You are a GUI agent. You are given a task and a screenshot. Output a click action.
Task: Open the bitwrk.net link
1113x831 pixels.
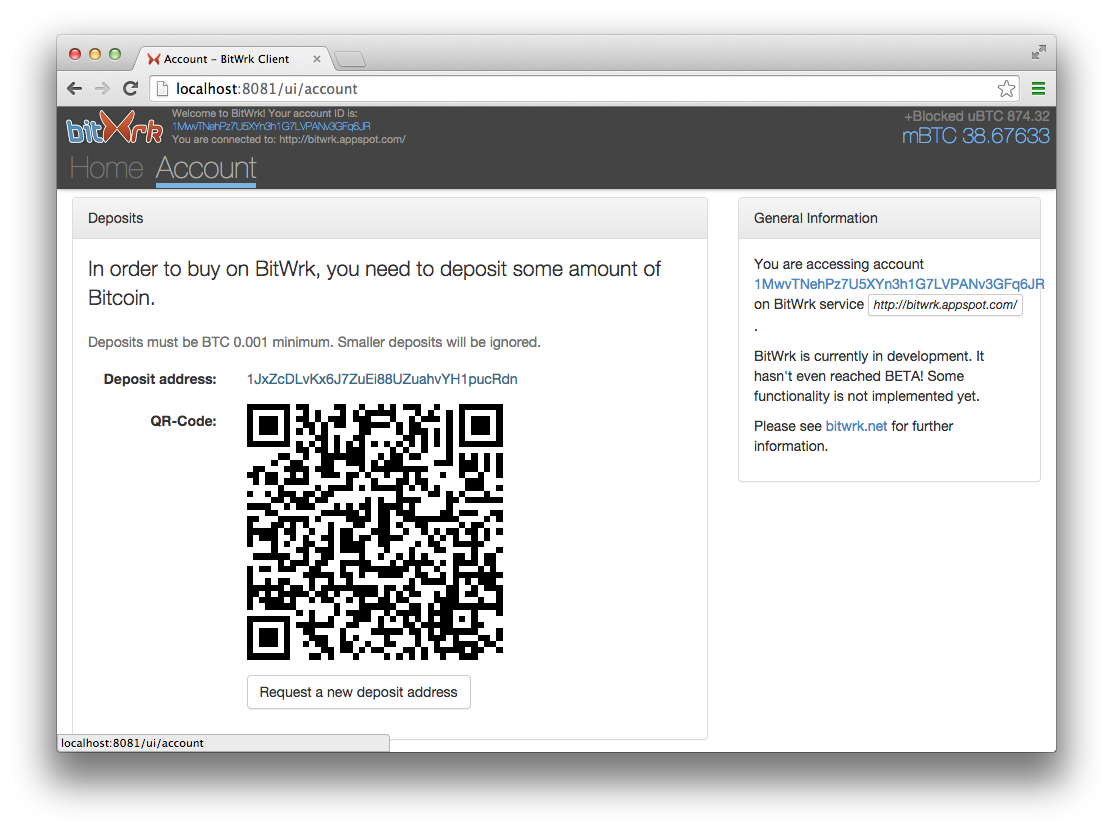856,426
